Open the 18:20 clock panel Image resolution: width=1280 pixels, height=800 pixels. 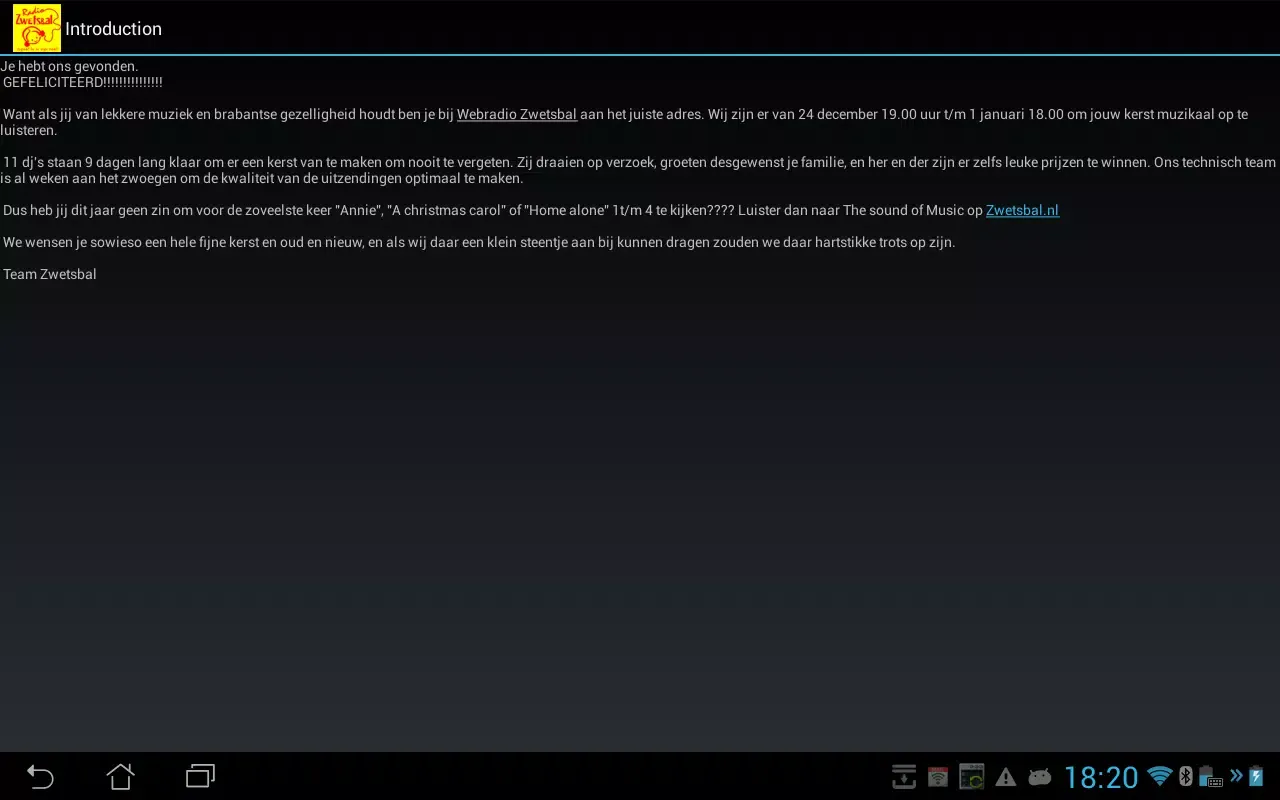click(x=1101, y=777)
